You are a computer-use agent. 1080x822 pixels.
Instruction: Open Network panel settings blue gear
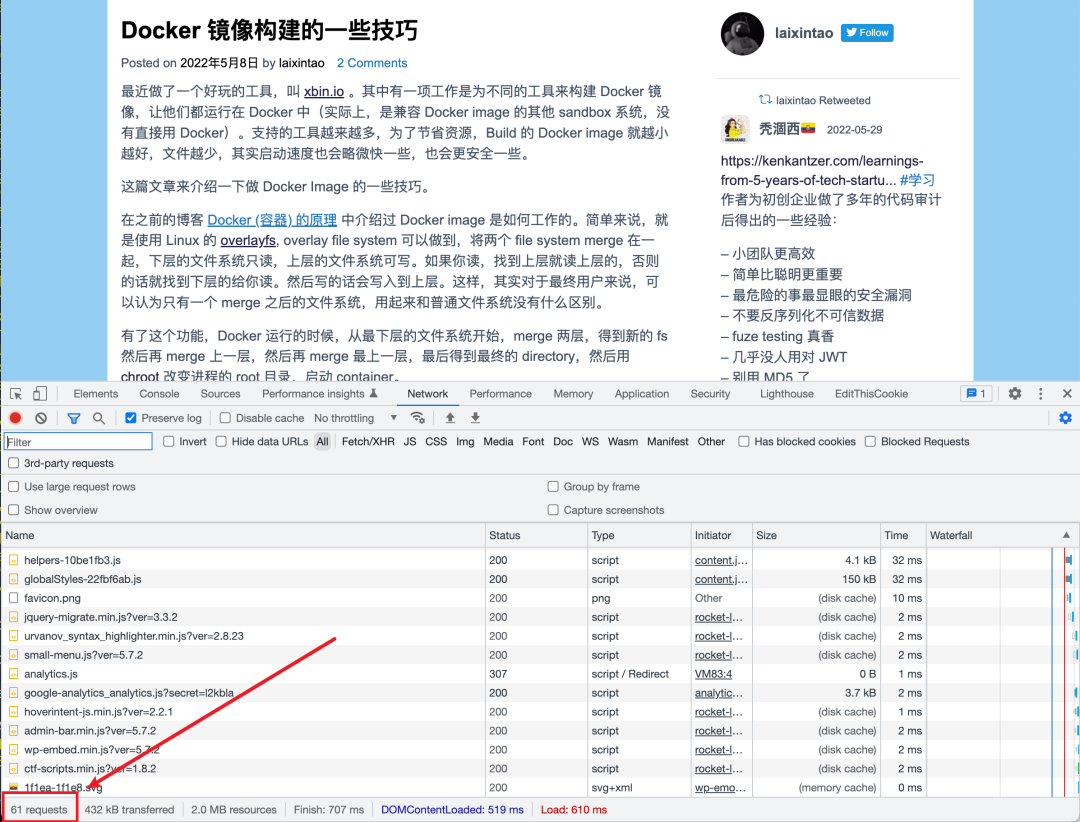coord(1065,418)
